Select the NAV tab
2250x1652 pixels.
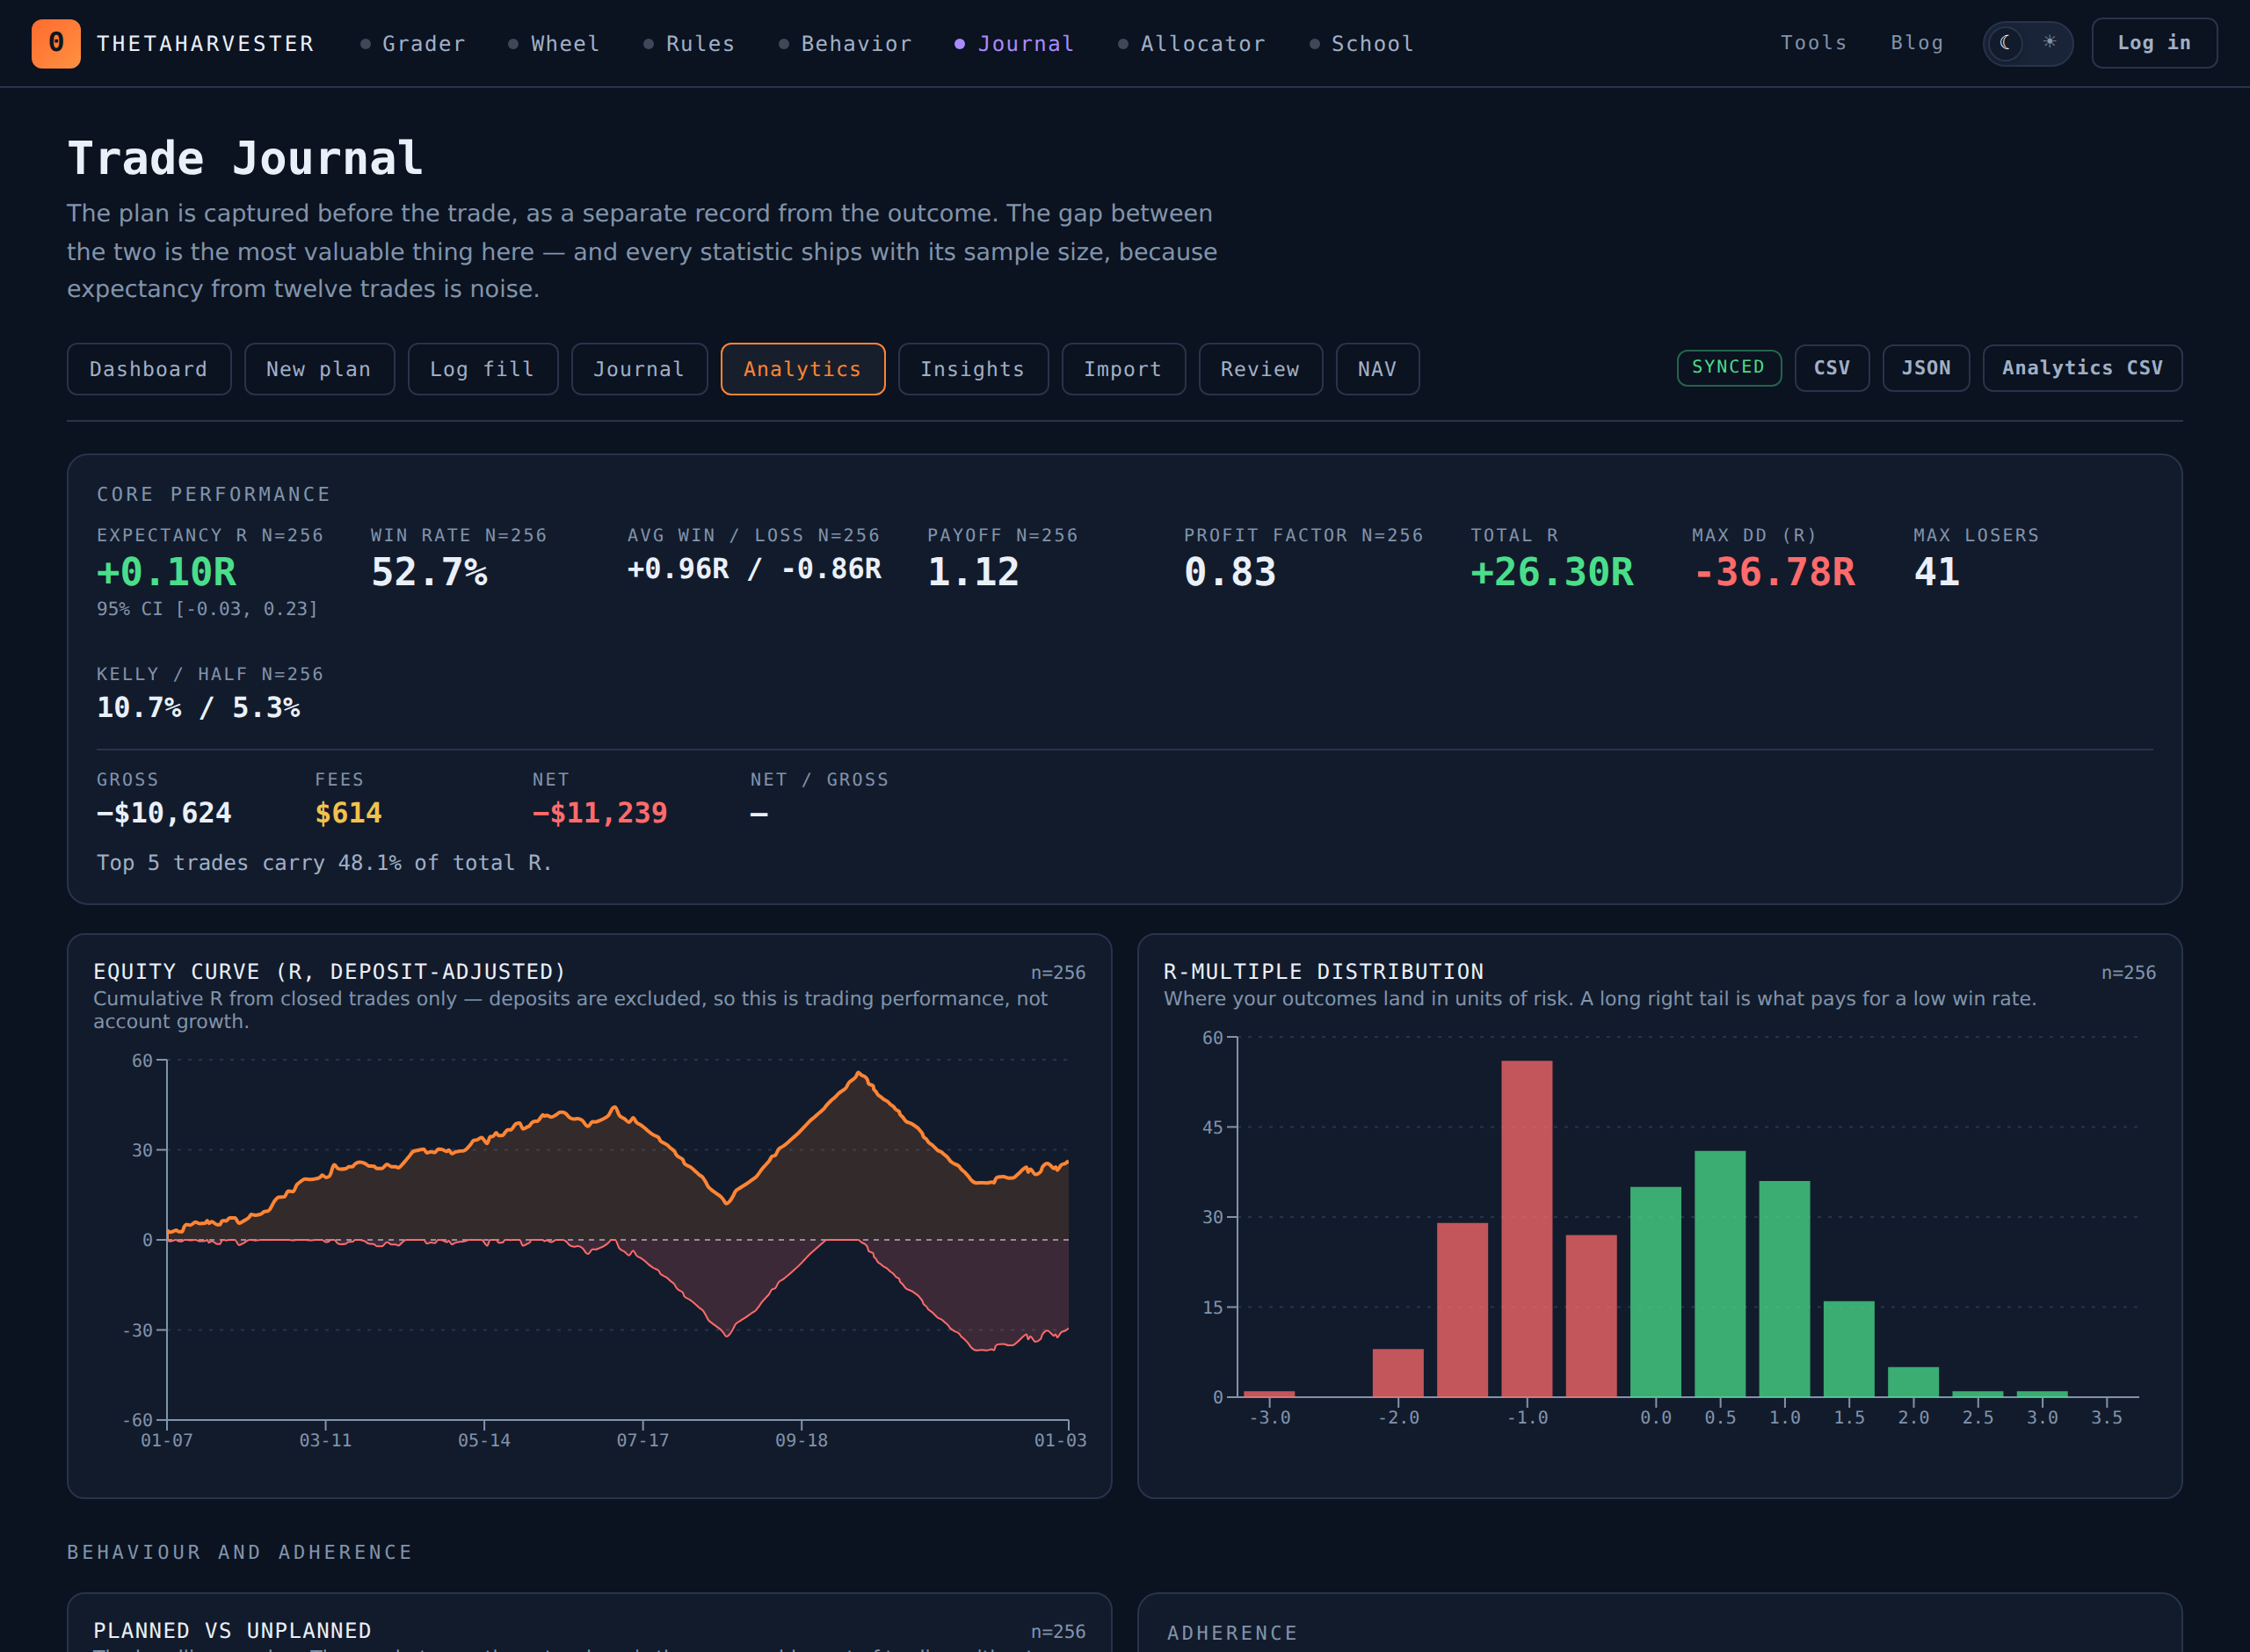(1377, 369)
